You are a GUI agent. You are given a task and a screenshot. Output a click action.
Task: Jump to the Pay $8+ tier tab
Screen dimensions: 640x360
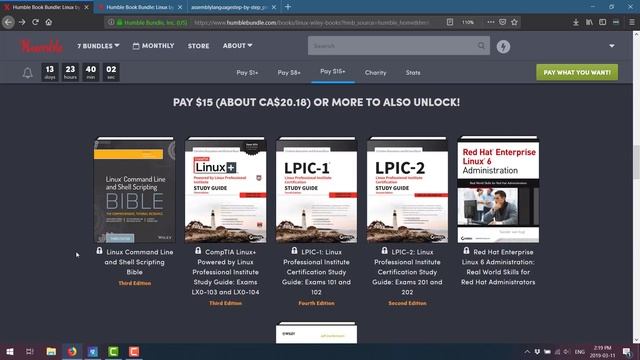[289, 72]
